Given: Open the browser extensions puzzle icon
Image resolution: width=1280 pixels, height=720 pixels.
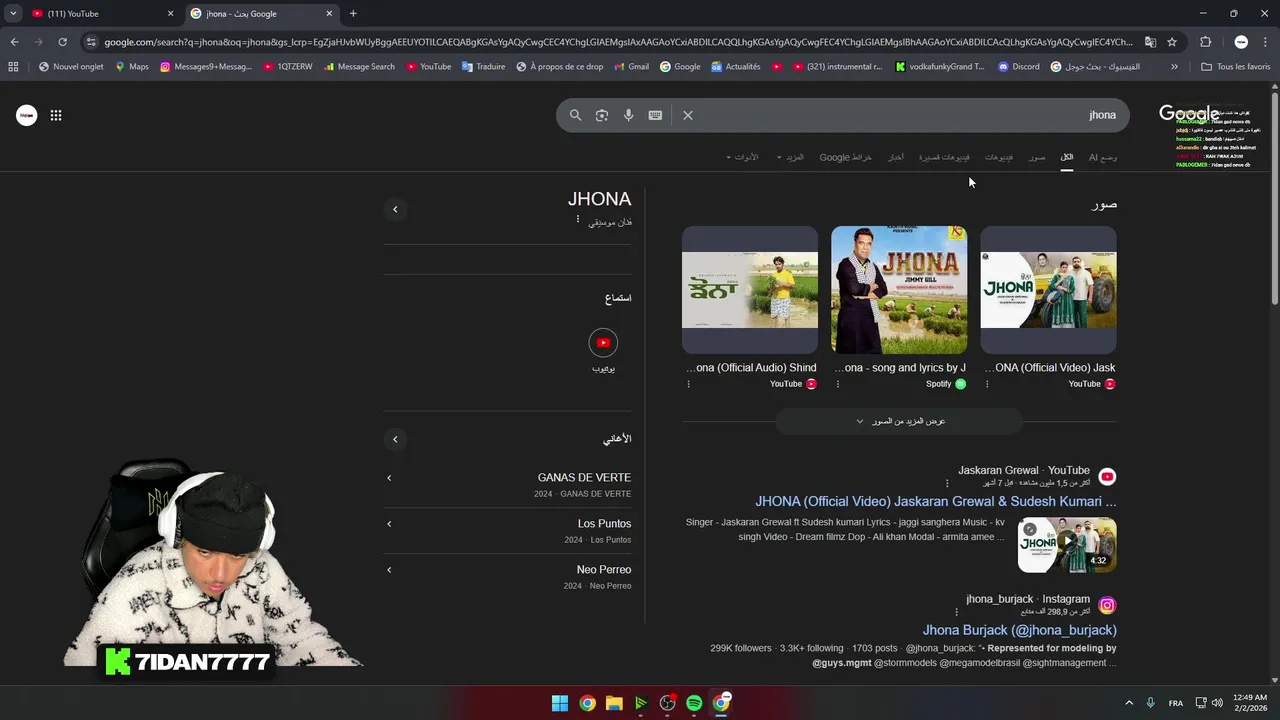Looking at the screenshot, I should 1205,42.
